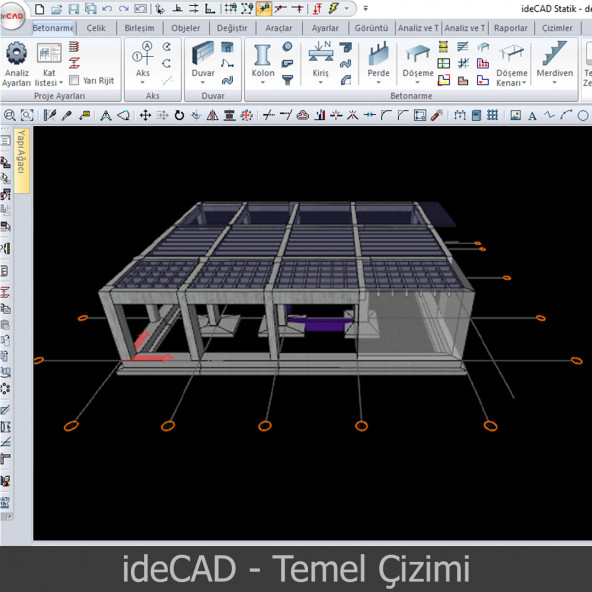Open the ideCAD application menu button
Image resolution: width=592 pixels, height=592 pixels.
[x=12, y=16]
